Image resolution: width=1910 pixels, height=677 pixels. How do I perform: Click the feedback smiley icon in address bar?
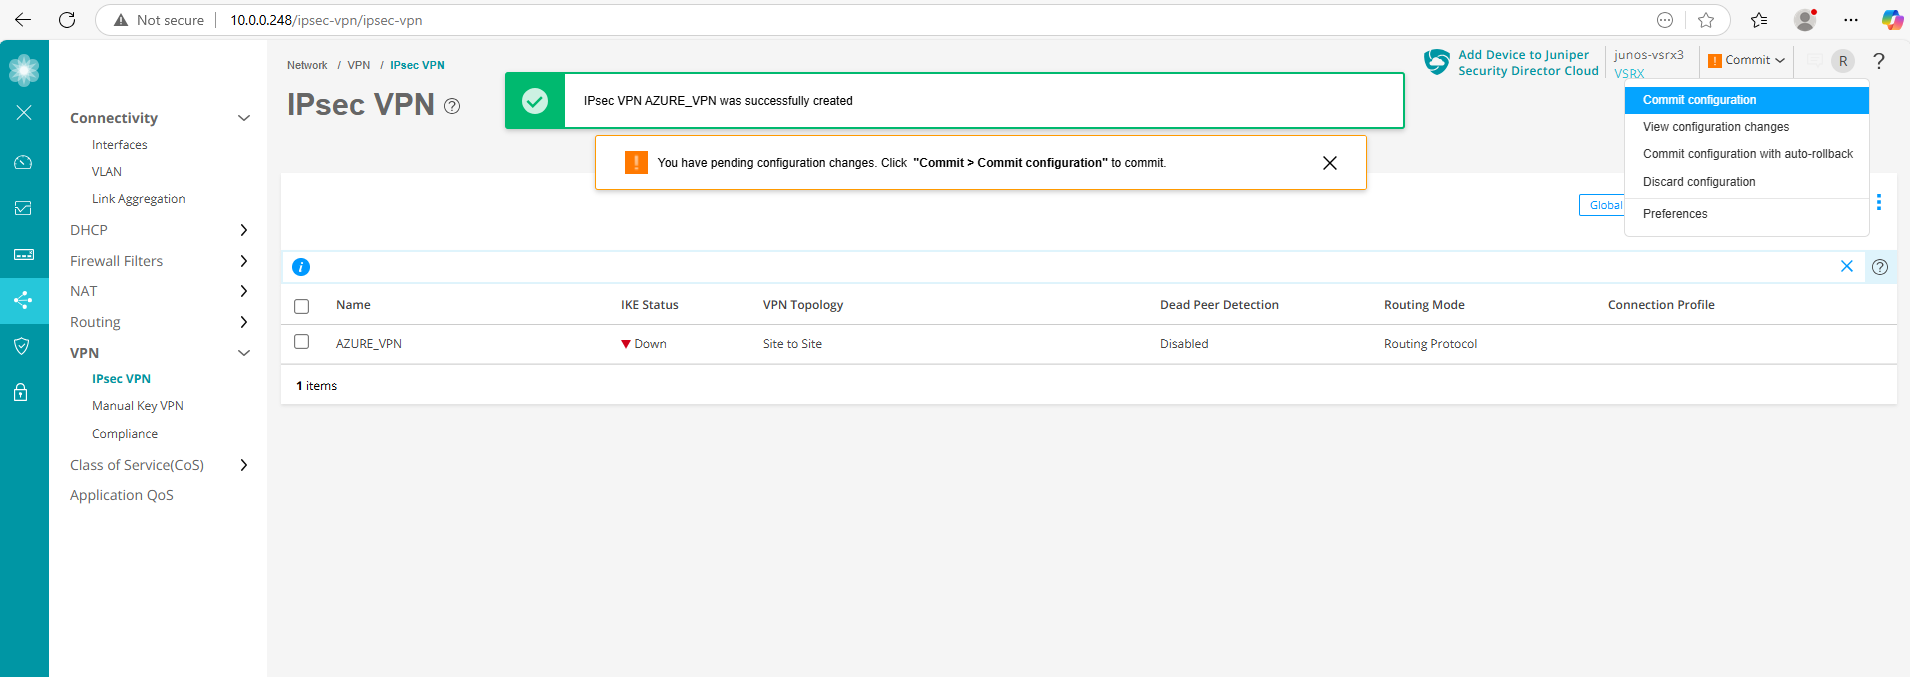(x=1665, y=20)
